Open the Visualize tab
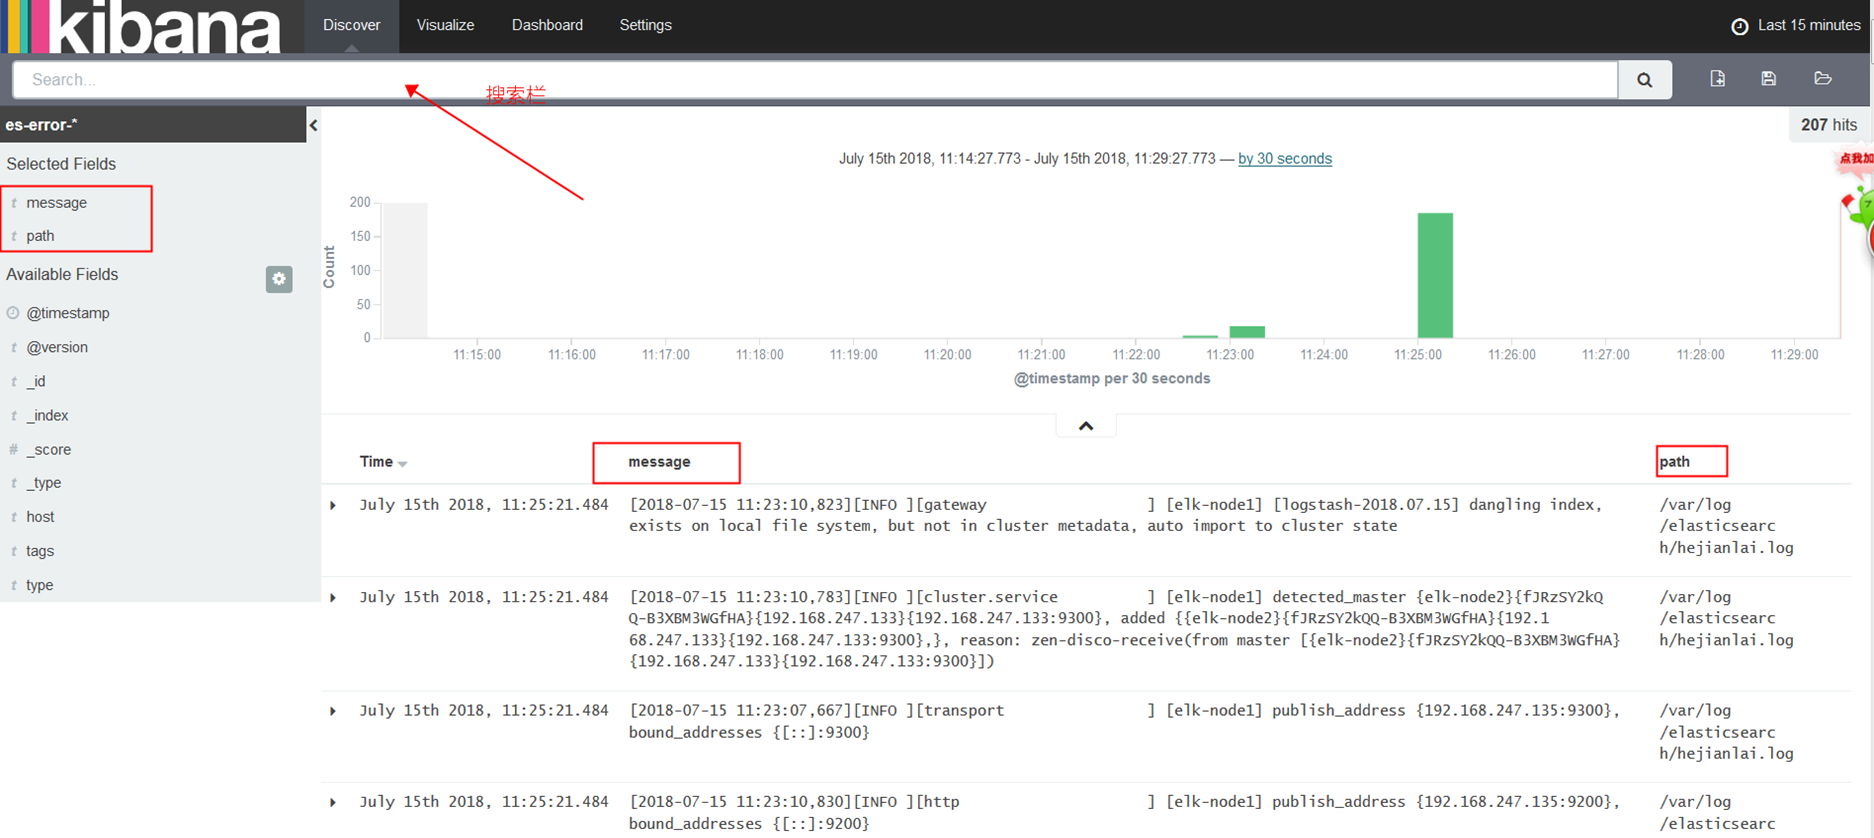 tap(445, 25)
